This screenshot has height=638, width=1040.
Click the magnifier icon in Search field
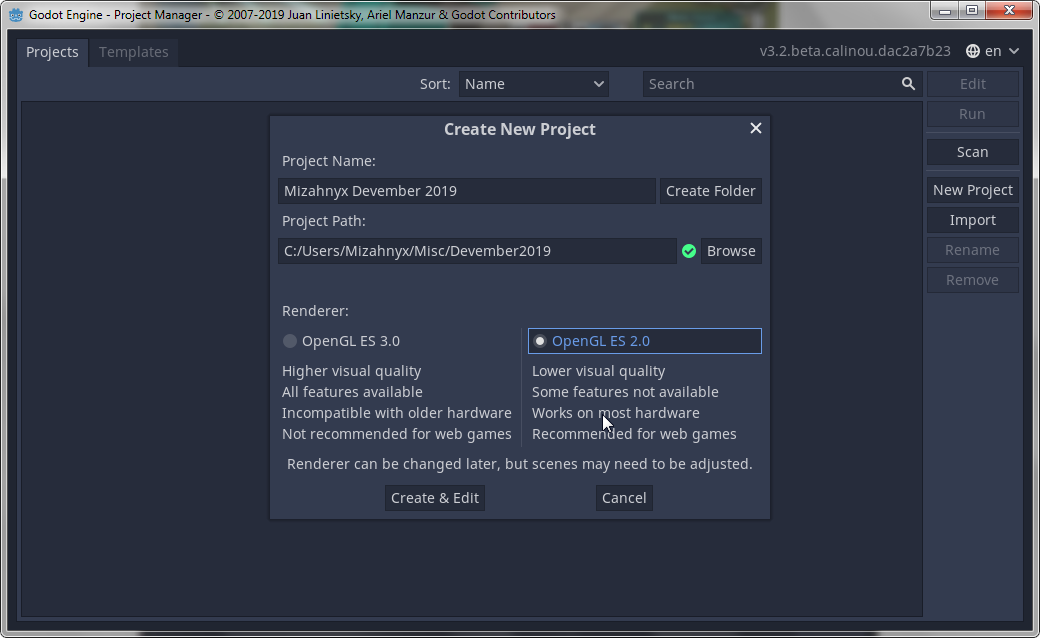coord(908,84)
